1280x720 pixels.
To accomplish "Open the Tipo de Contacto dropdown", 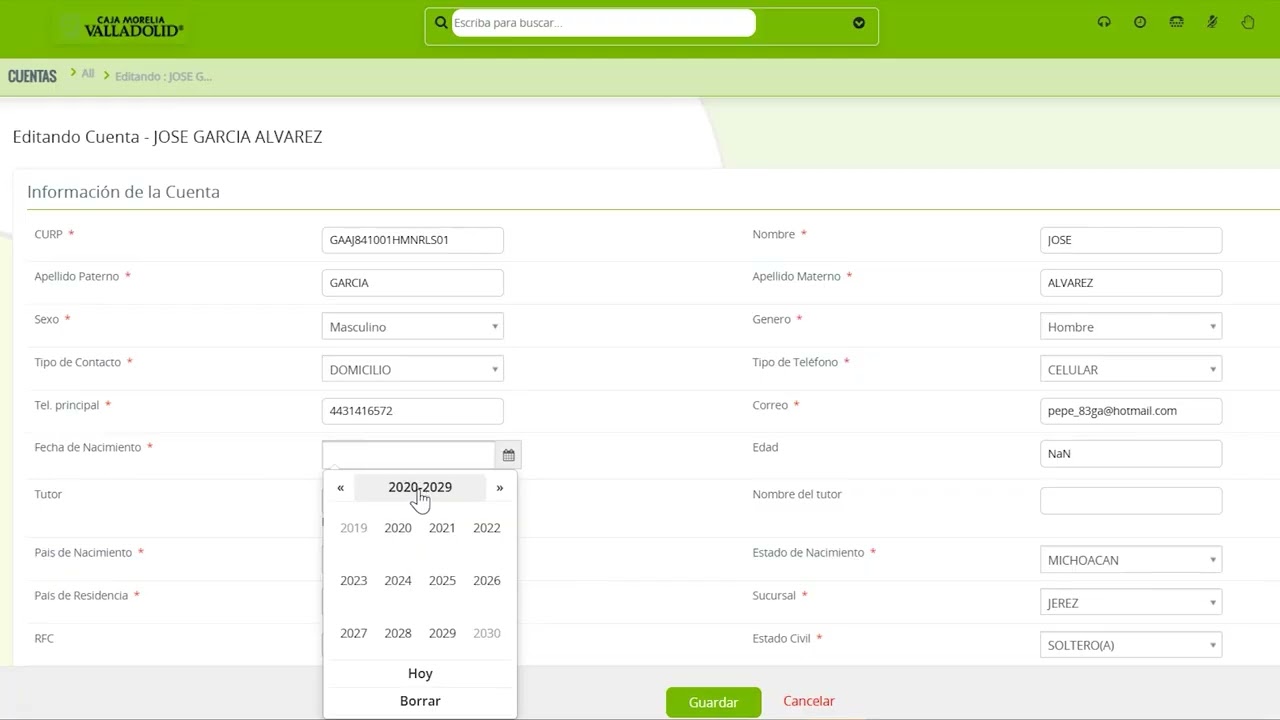I will (x=412, y=369).
